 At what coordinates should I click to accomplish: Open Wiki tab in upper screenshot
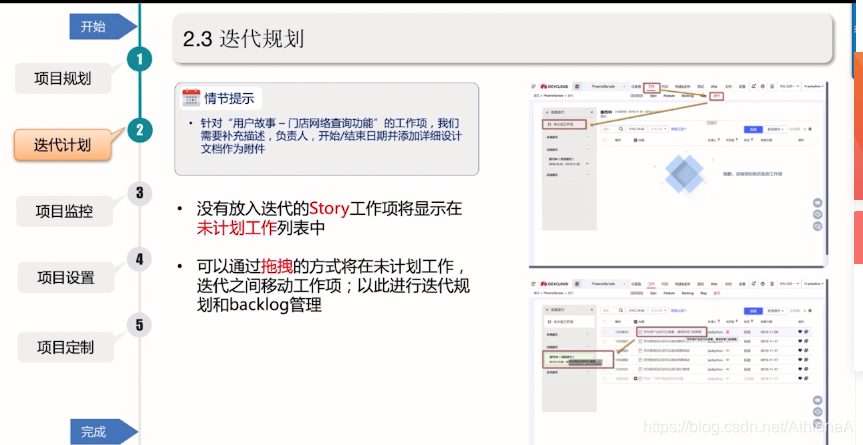714,86
